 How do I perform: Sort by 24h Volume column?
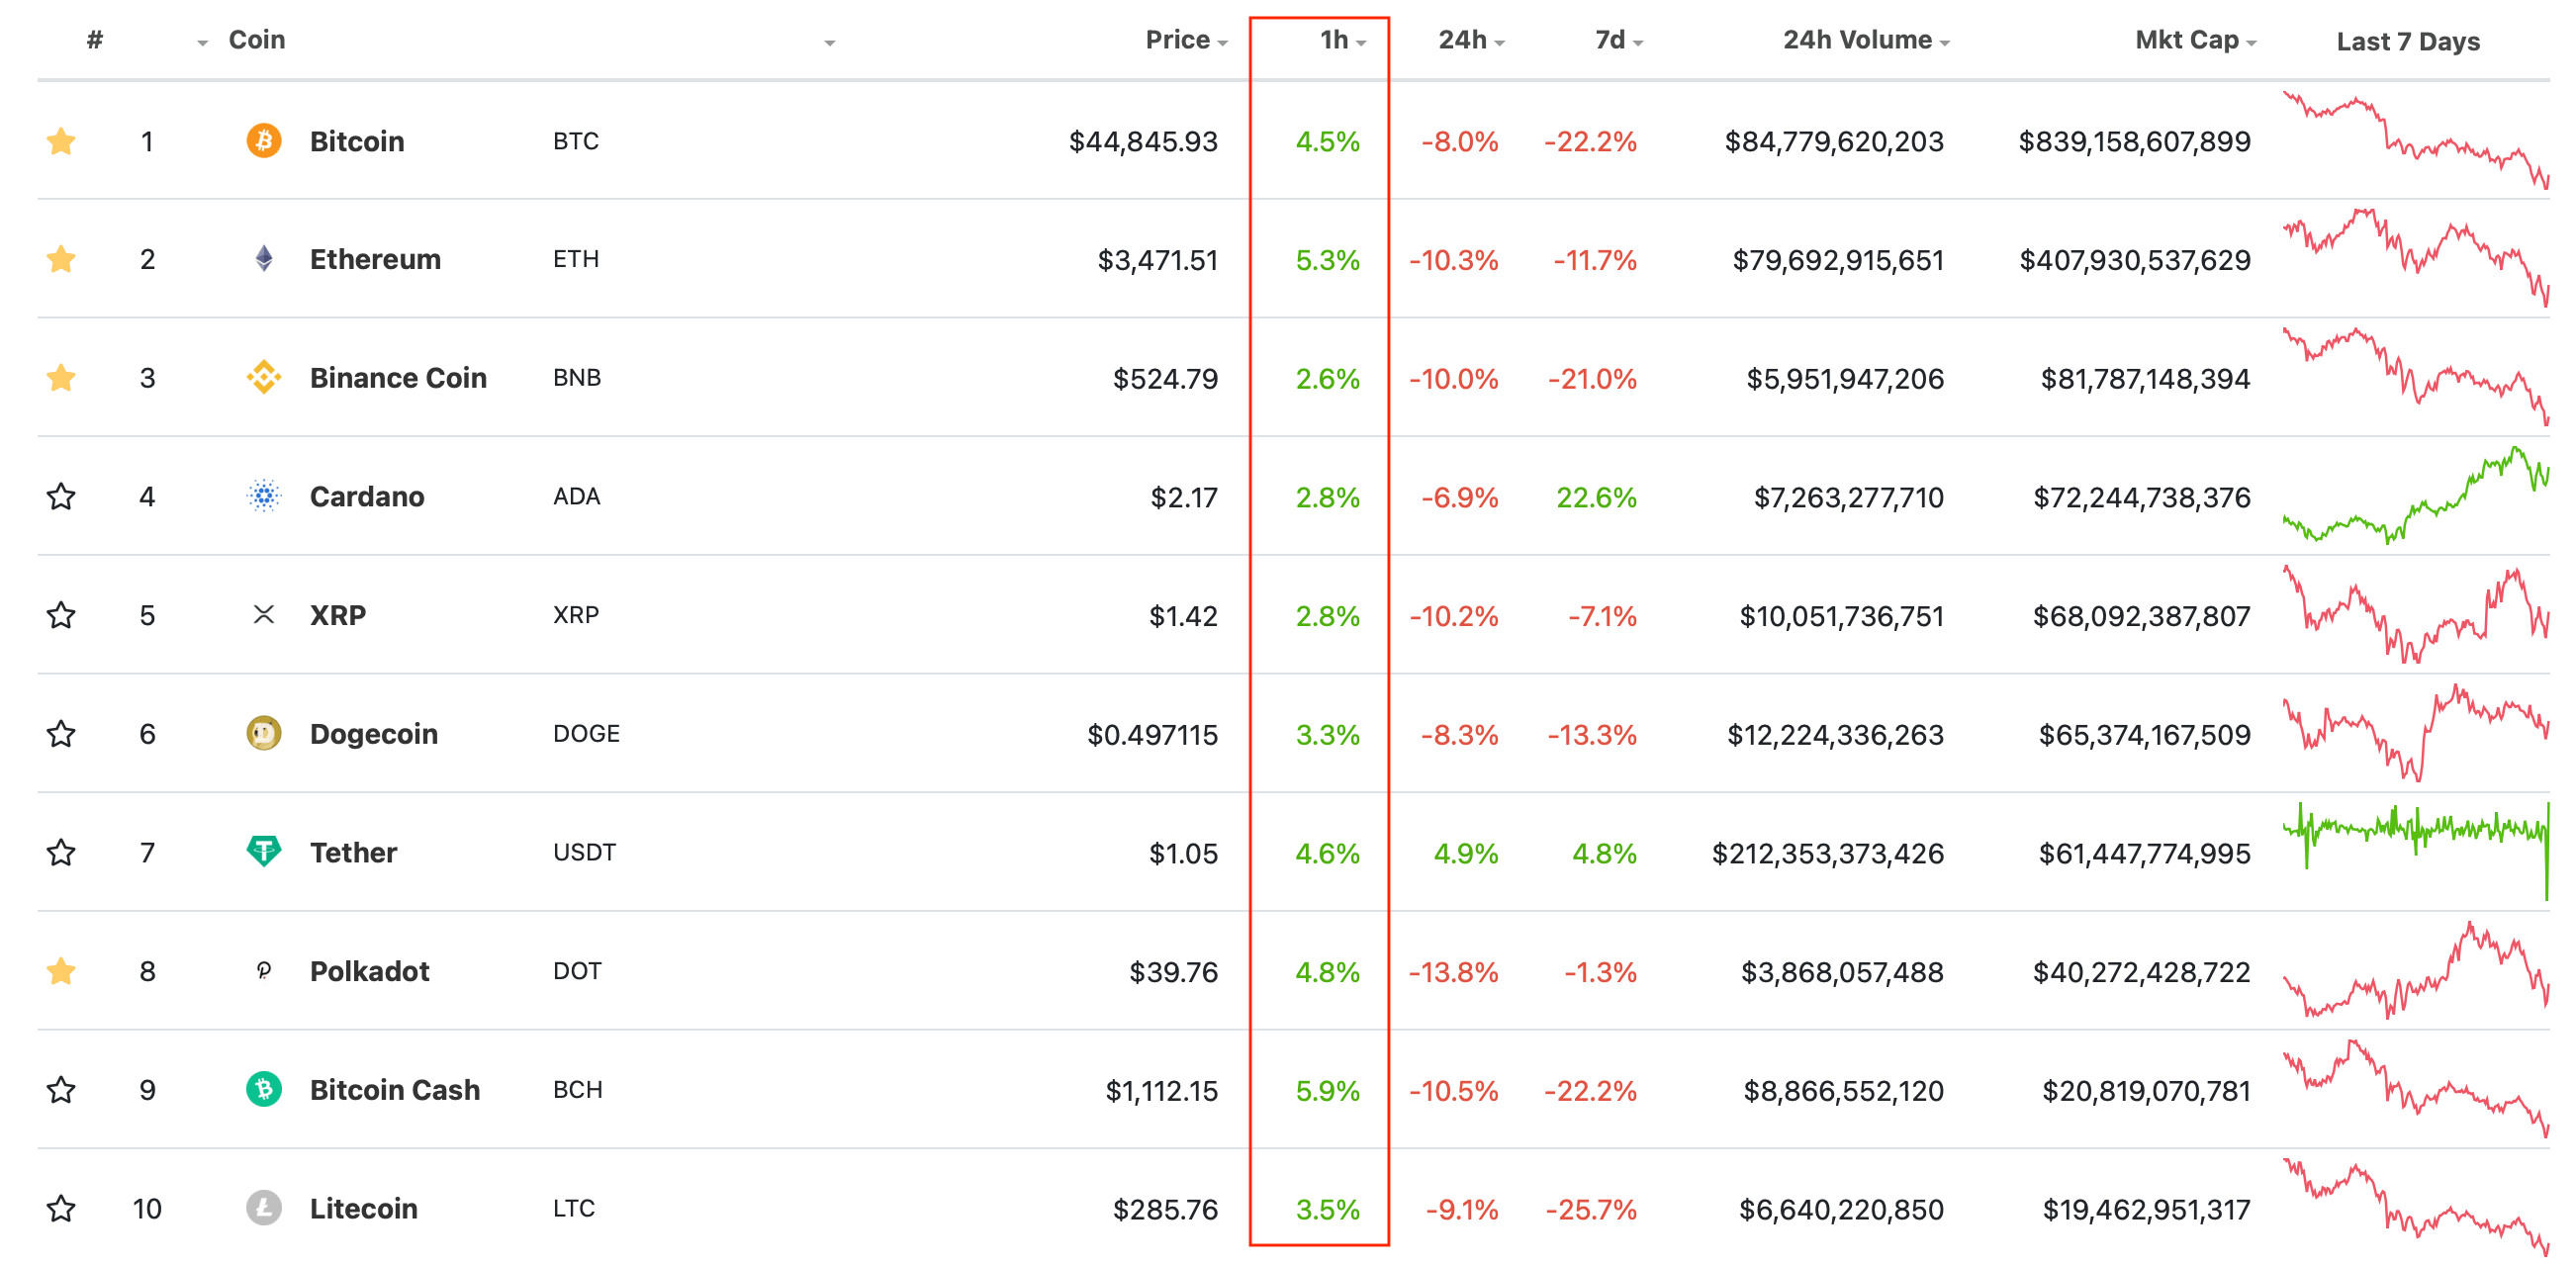click(x=1866, y=40)
